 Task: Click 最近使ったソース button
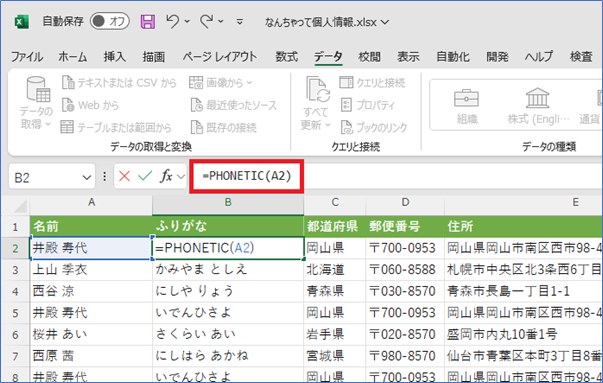click(234, 105)
